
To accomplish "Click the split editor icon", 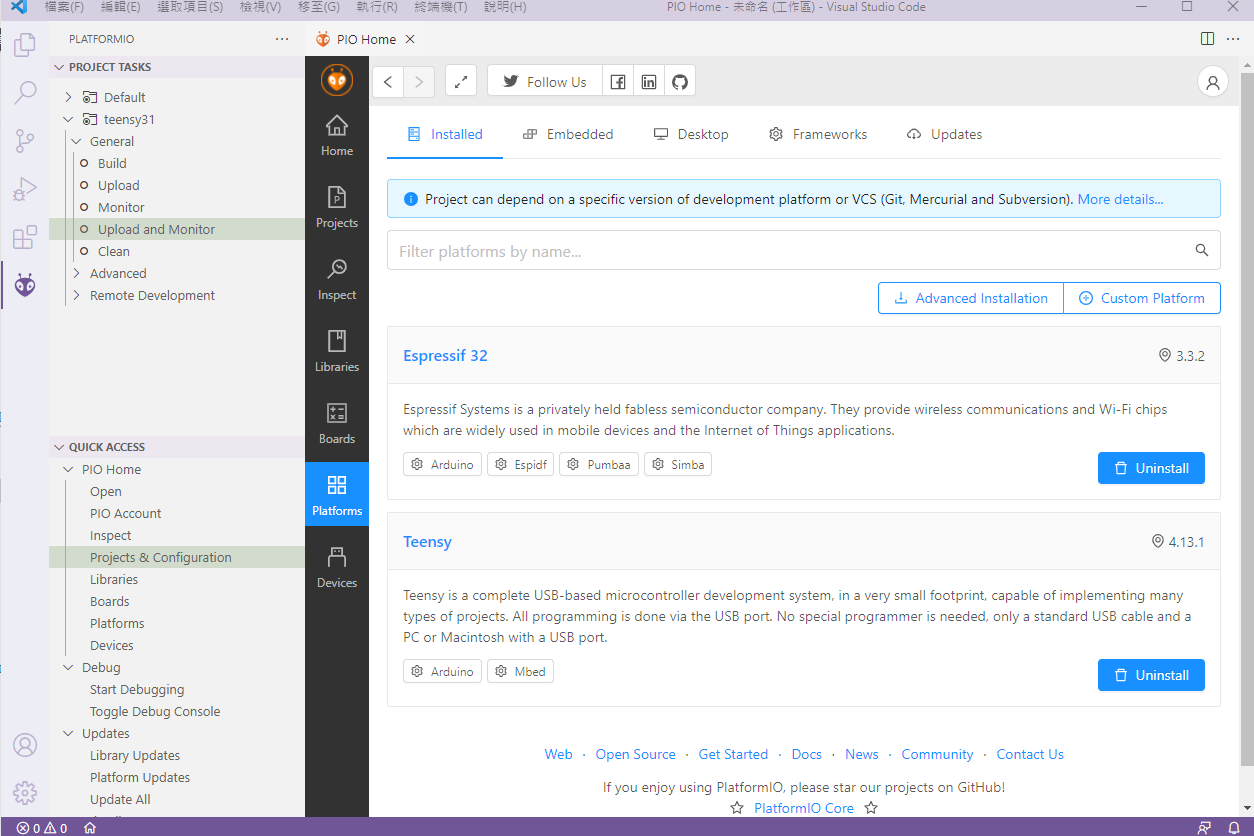I will 1207,39.
